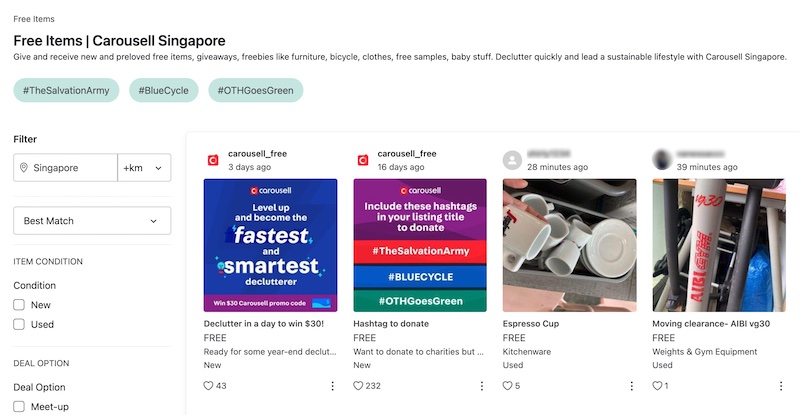The width and height of the screenshot is (800, 415).
Task: Like the Declutter in a day listing
Action: click(209, 385)
